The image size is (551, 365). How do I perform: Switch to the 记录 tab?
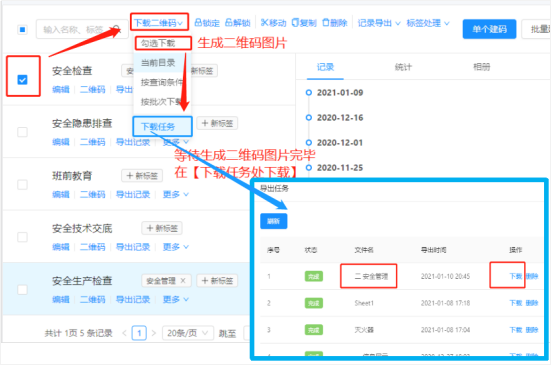coord(325,67)
